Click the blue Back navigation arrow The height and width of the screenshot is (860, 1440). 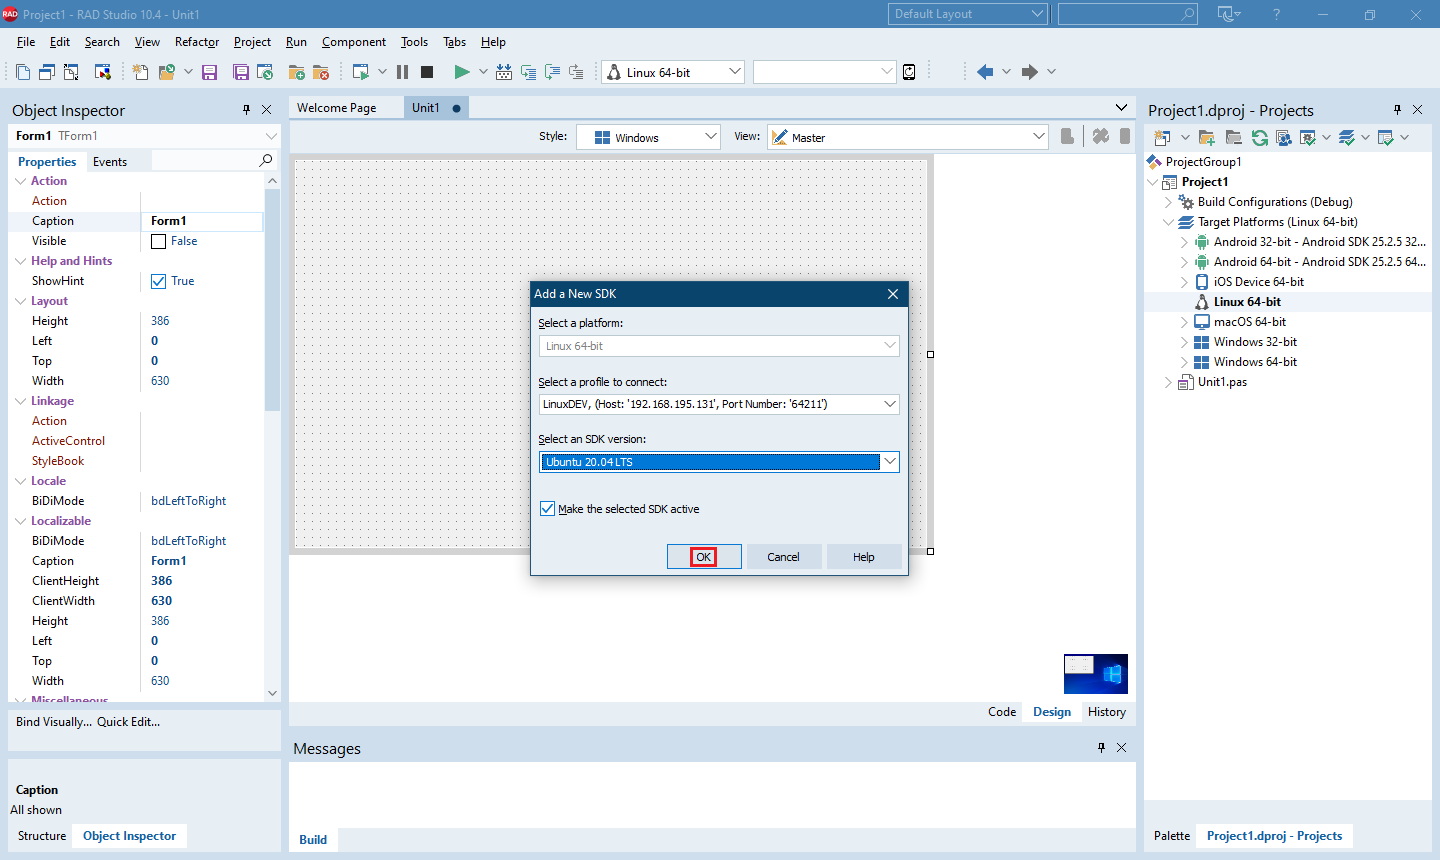tap(985, 72)
